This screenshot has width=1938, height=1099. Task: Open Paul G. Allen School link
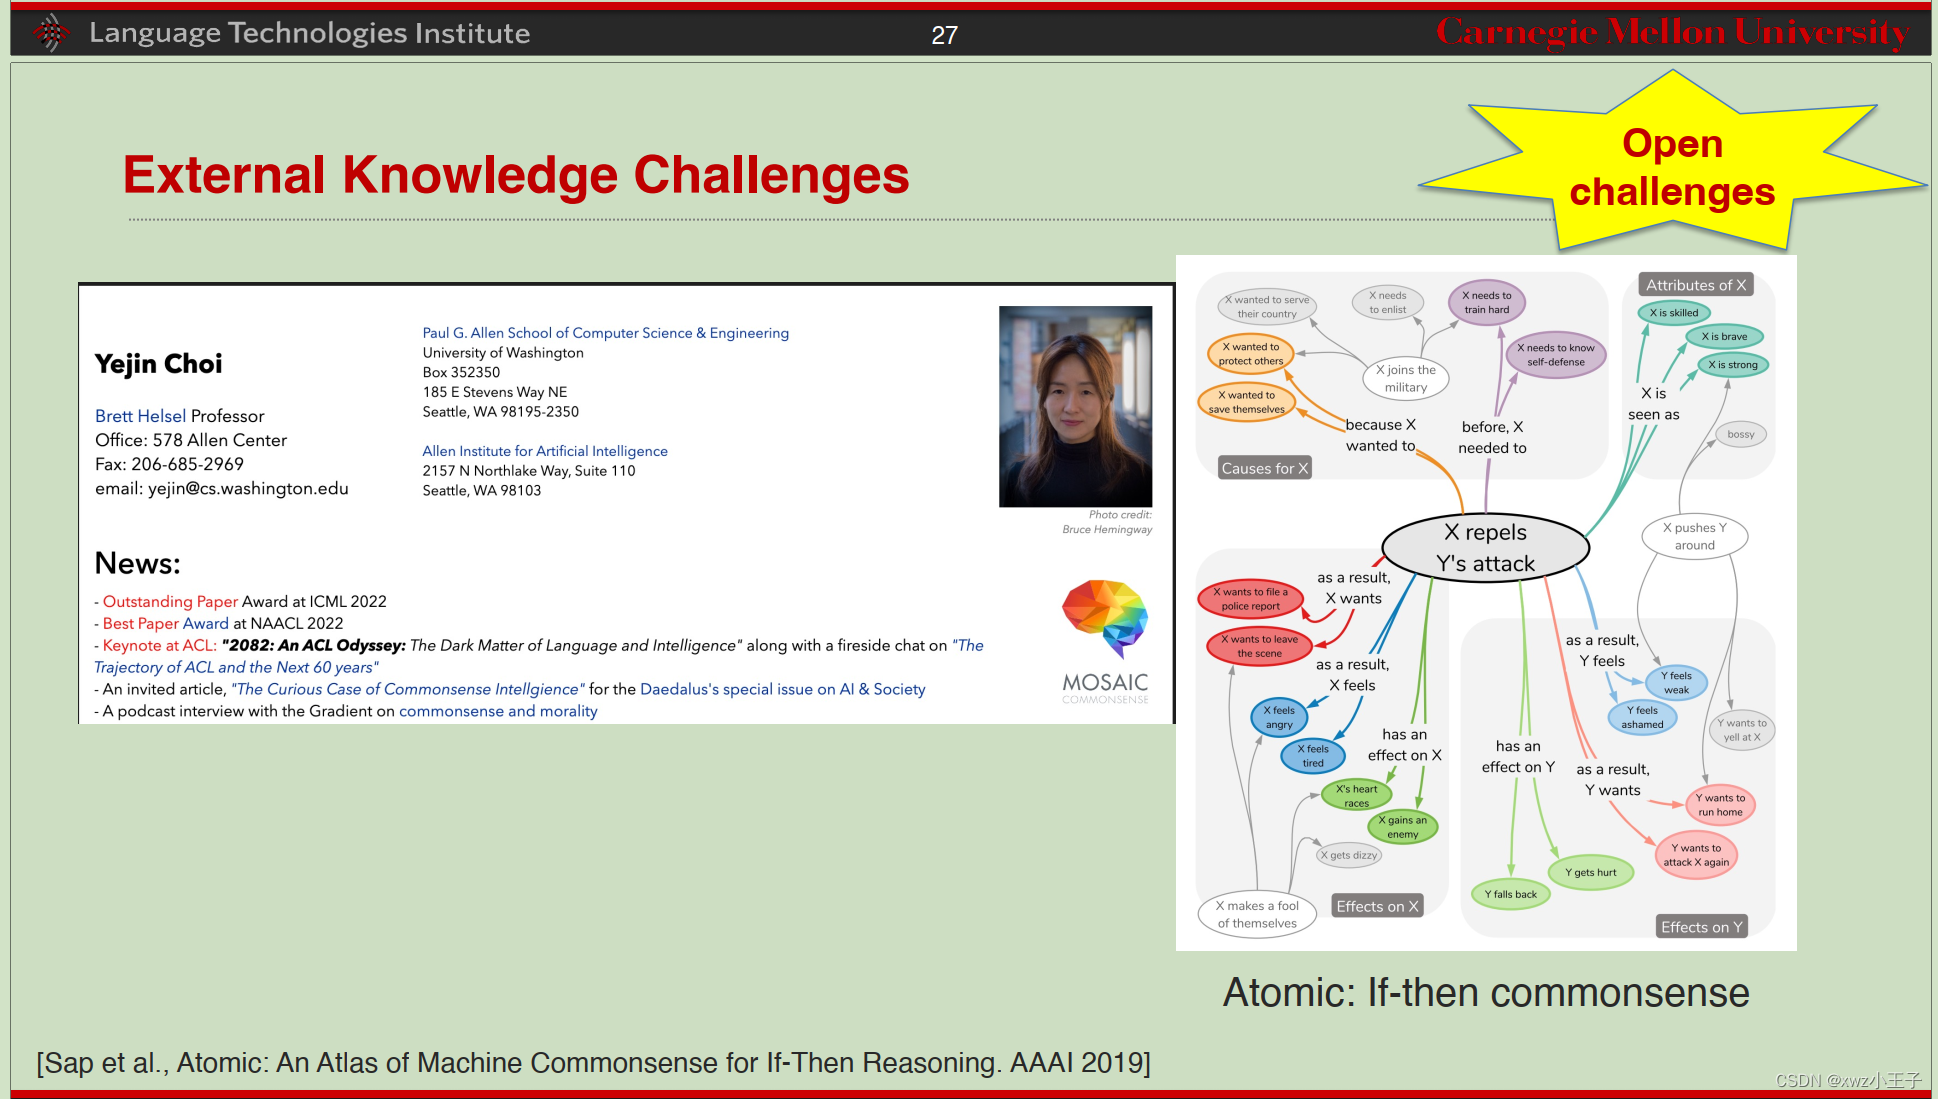(605, 333)
